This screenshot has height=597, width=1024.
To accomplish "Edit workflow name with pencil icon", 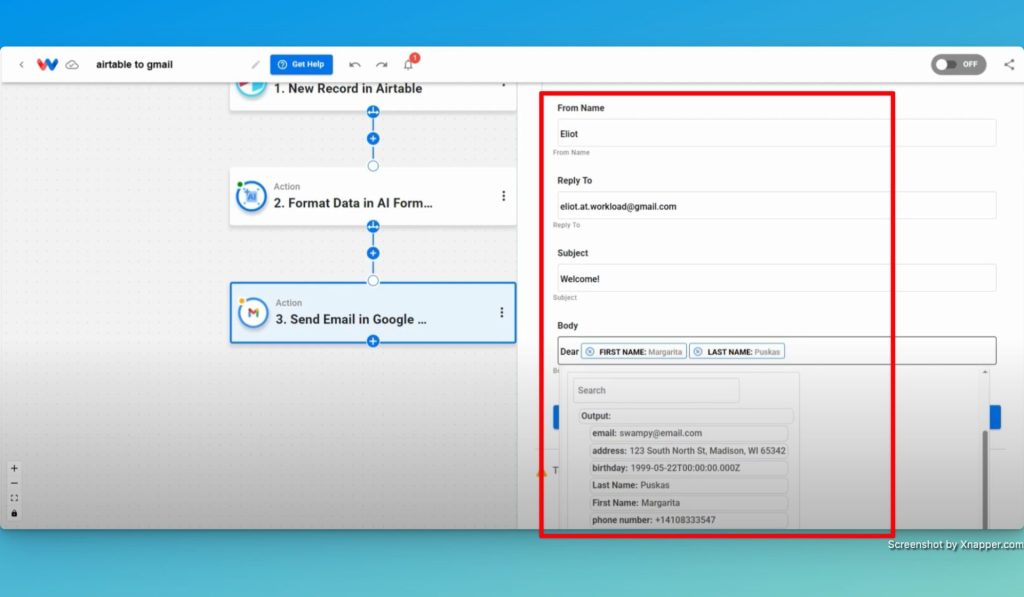I will tap(255, 65).
